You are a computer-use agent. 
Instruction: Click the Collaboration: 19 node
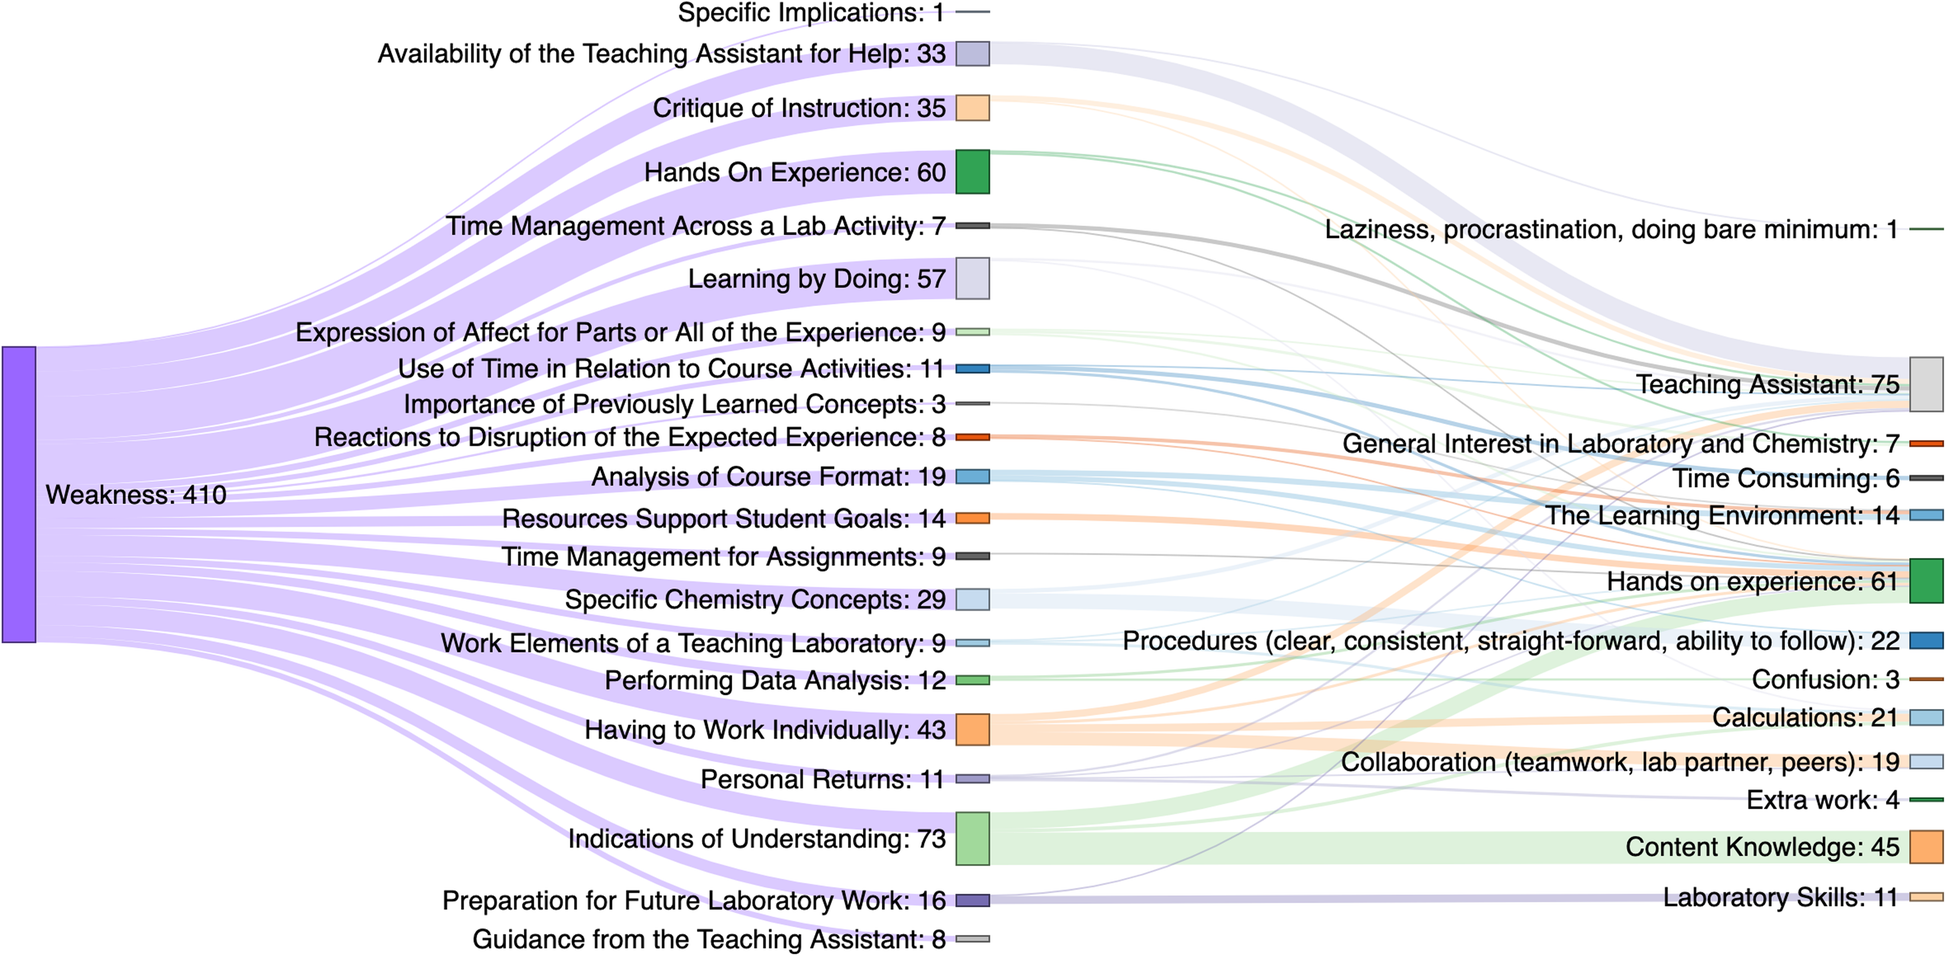click(x=1926, y=762)
